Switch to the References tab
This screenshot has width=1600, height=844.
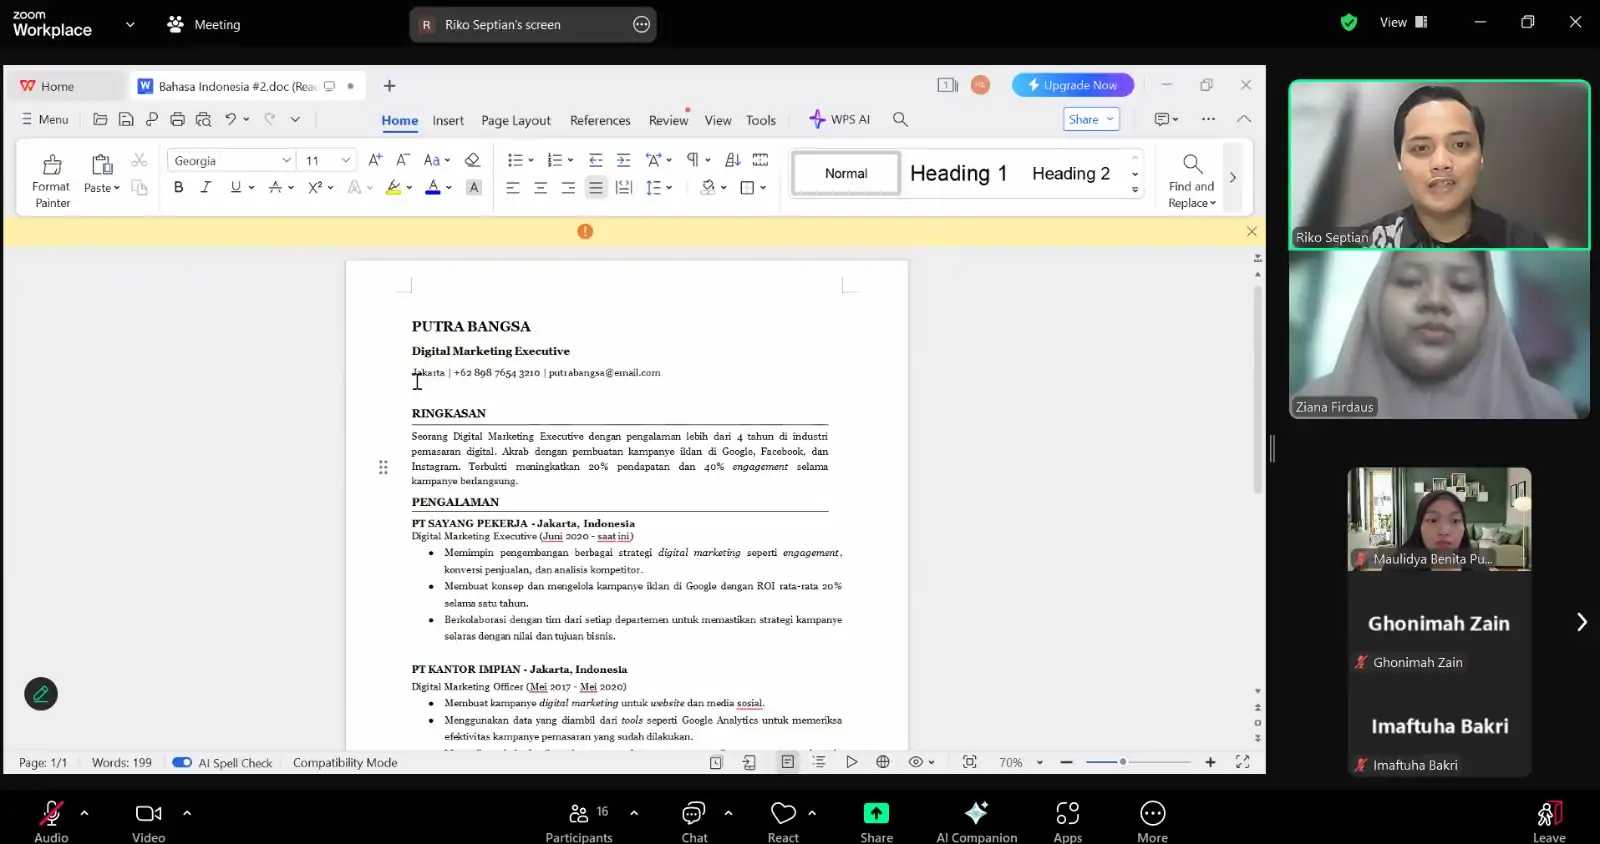(600, 120)
